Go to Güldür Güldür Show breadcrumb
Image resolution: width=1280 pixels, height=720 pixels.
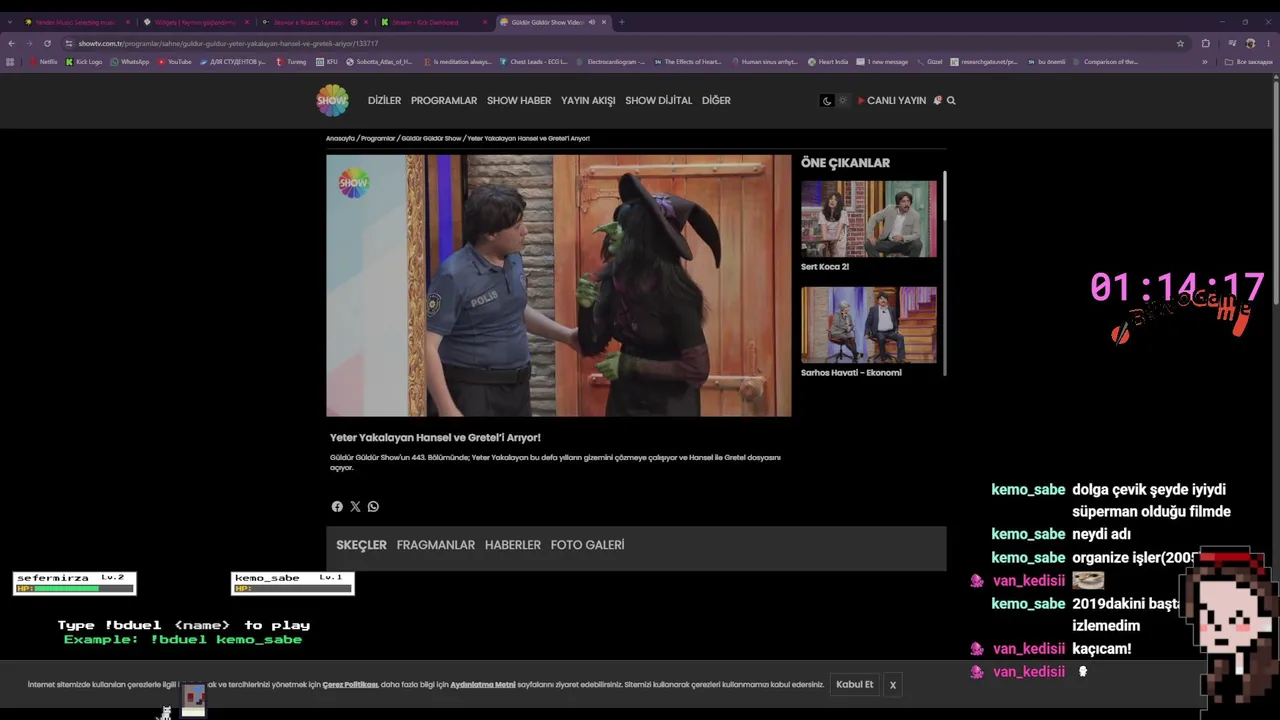pos(431,139)
